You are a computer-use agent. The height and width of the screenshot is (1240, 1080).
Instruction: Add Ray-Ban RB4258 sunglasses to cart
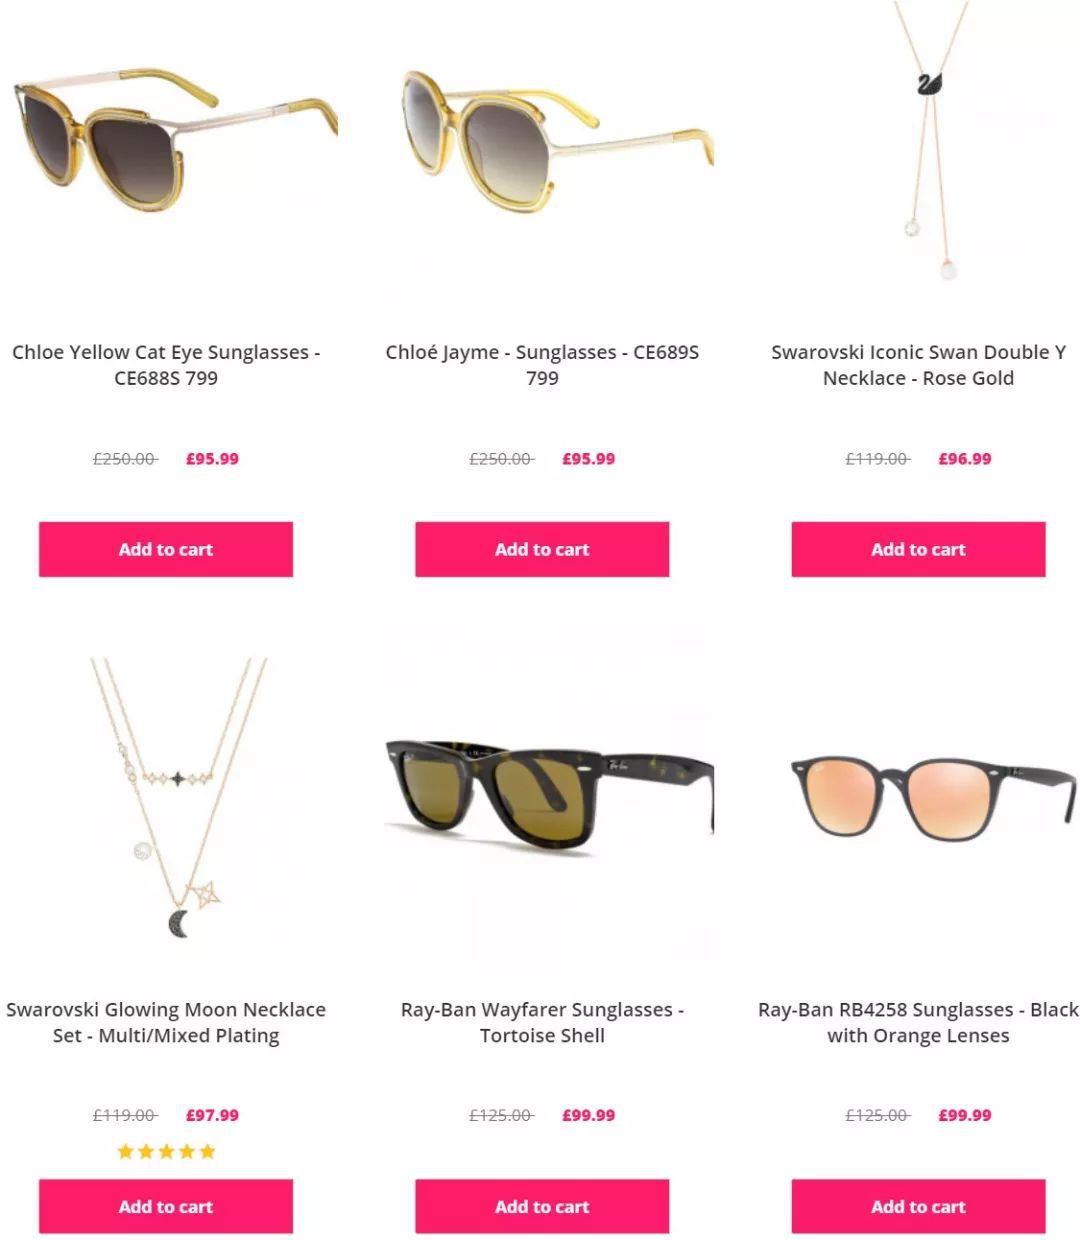pos(918,1206)
